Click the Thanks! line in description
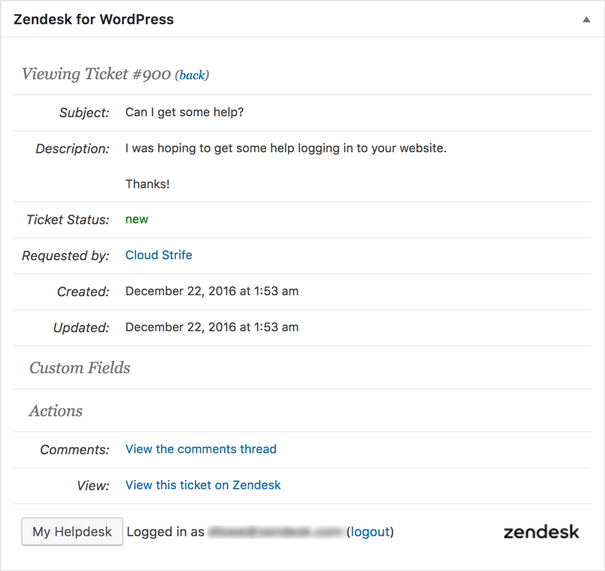Viewport: 605px width, 571px height. tap(147, 184)
